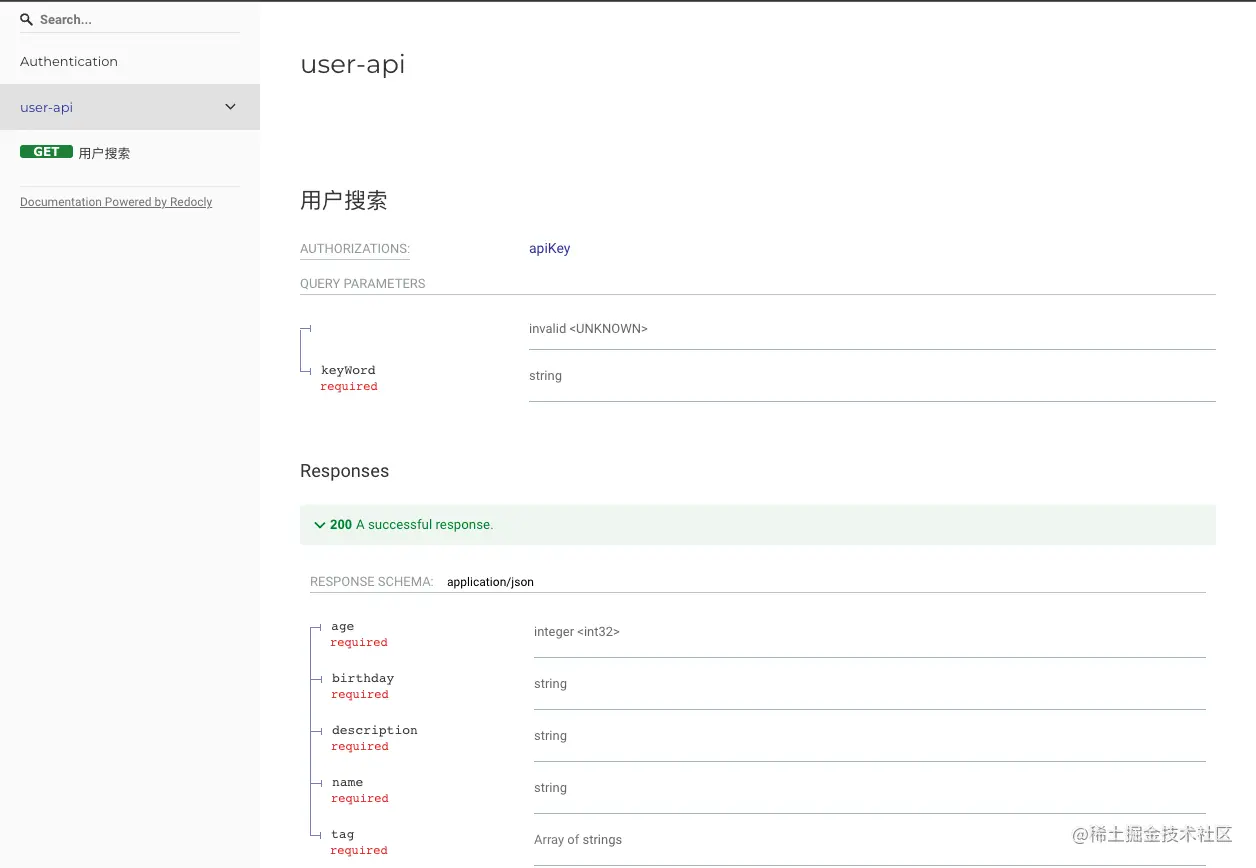
Task: Click the application/json response schema label
Action: [490, 581]
